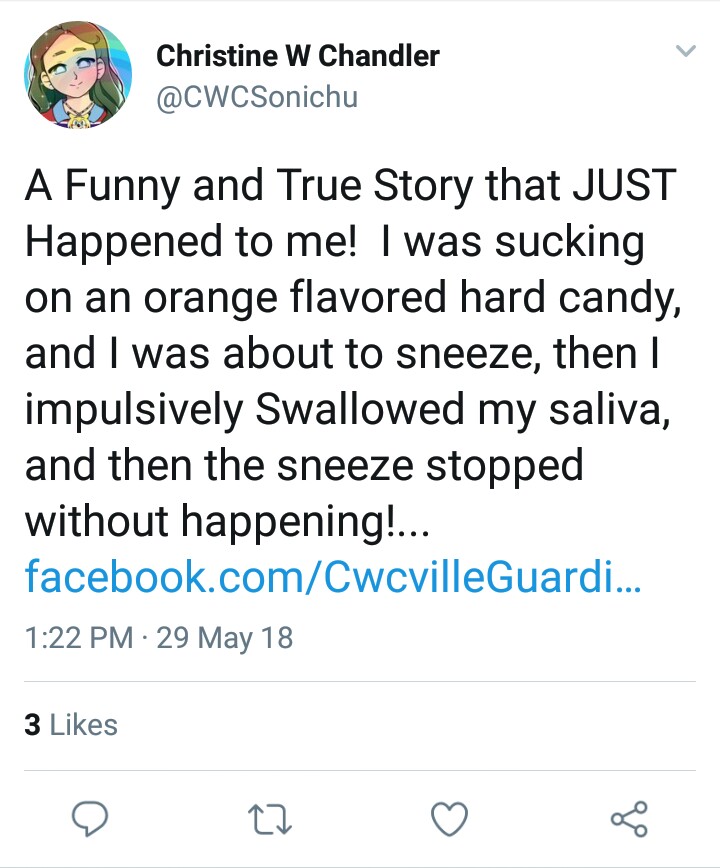
Task: Tap the line starting 'A Funny and True Story'
Action: click(351, 186)
